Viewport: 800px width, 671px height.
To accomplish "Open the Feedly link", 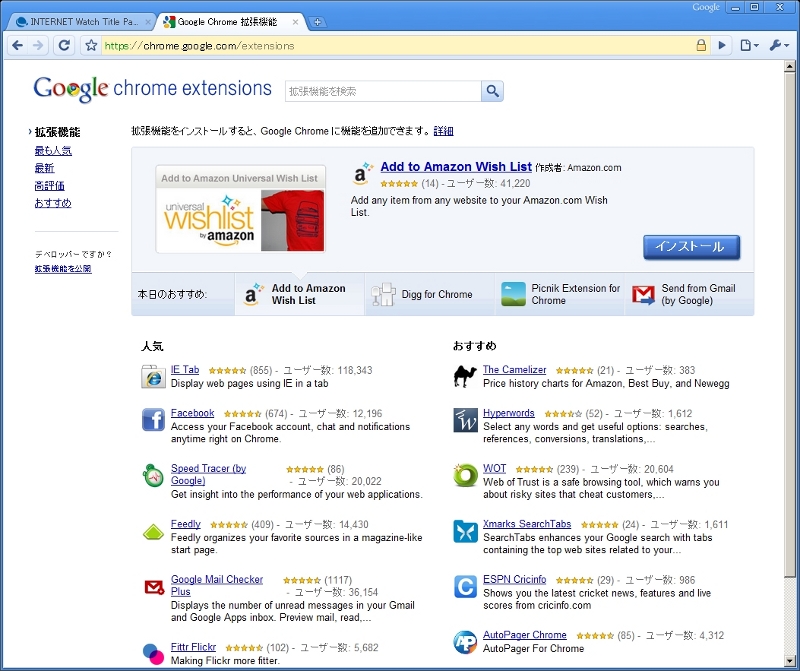I will 186,524.
